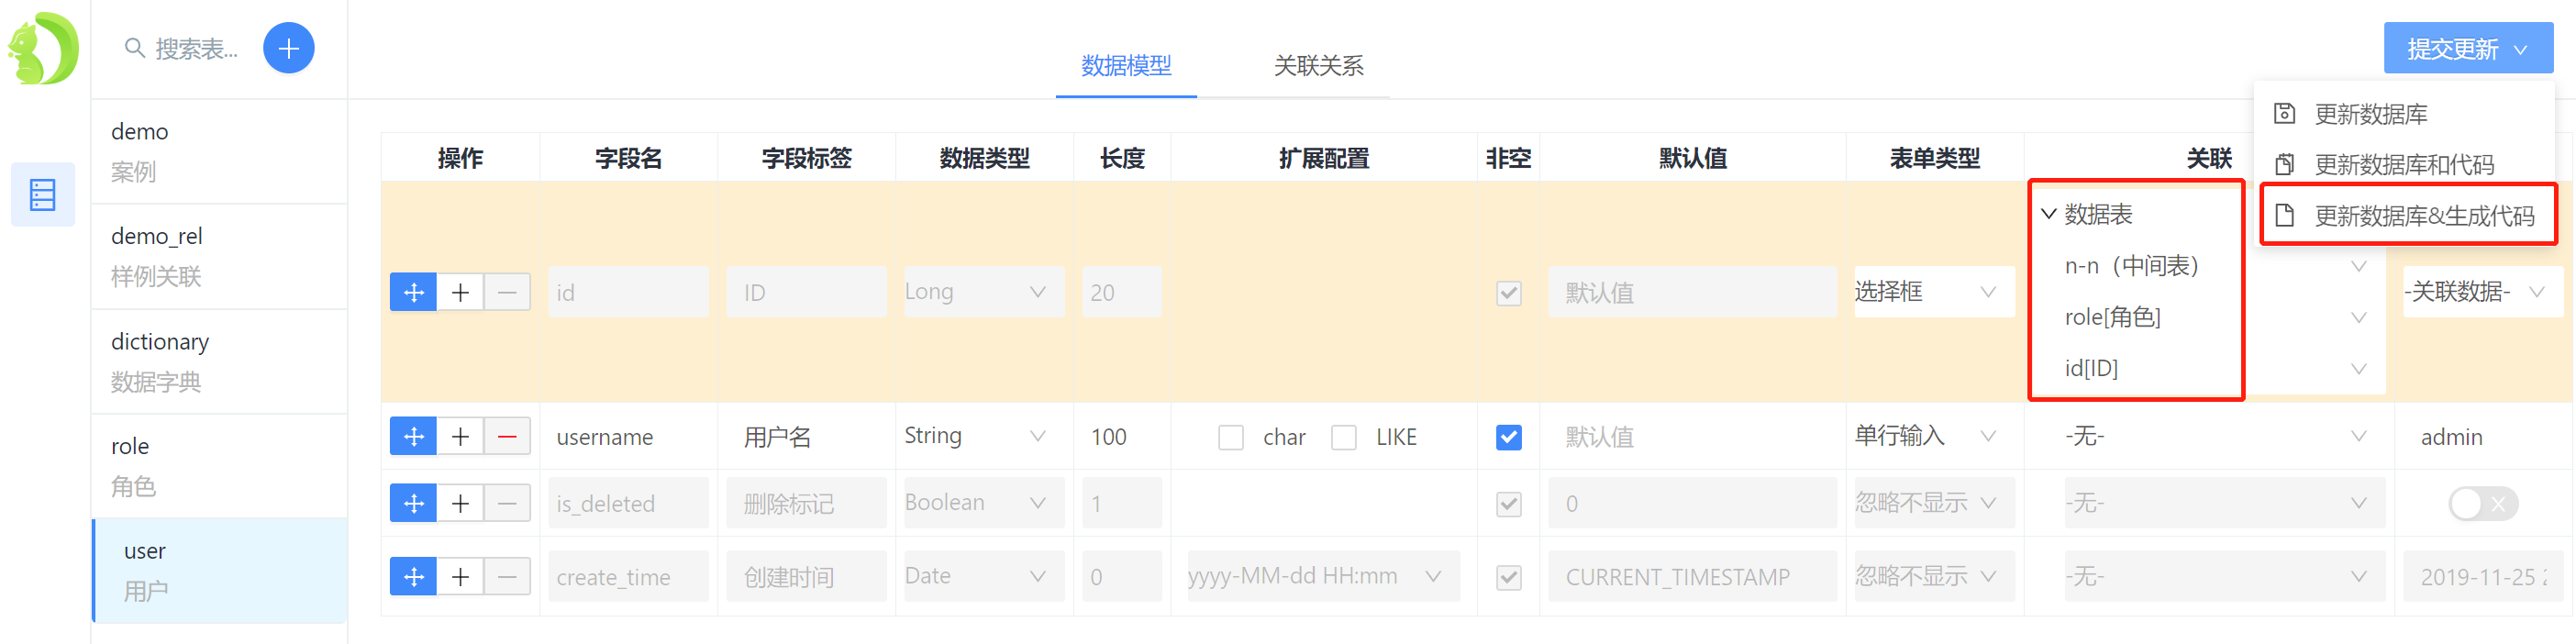This screenshot has height=644, width=2576.
Task: Click 非空 checkbox on id row
Action: click(x=1509, y=293)
